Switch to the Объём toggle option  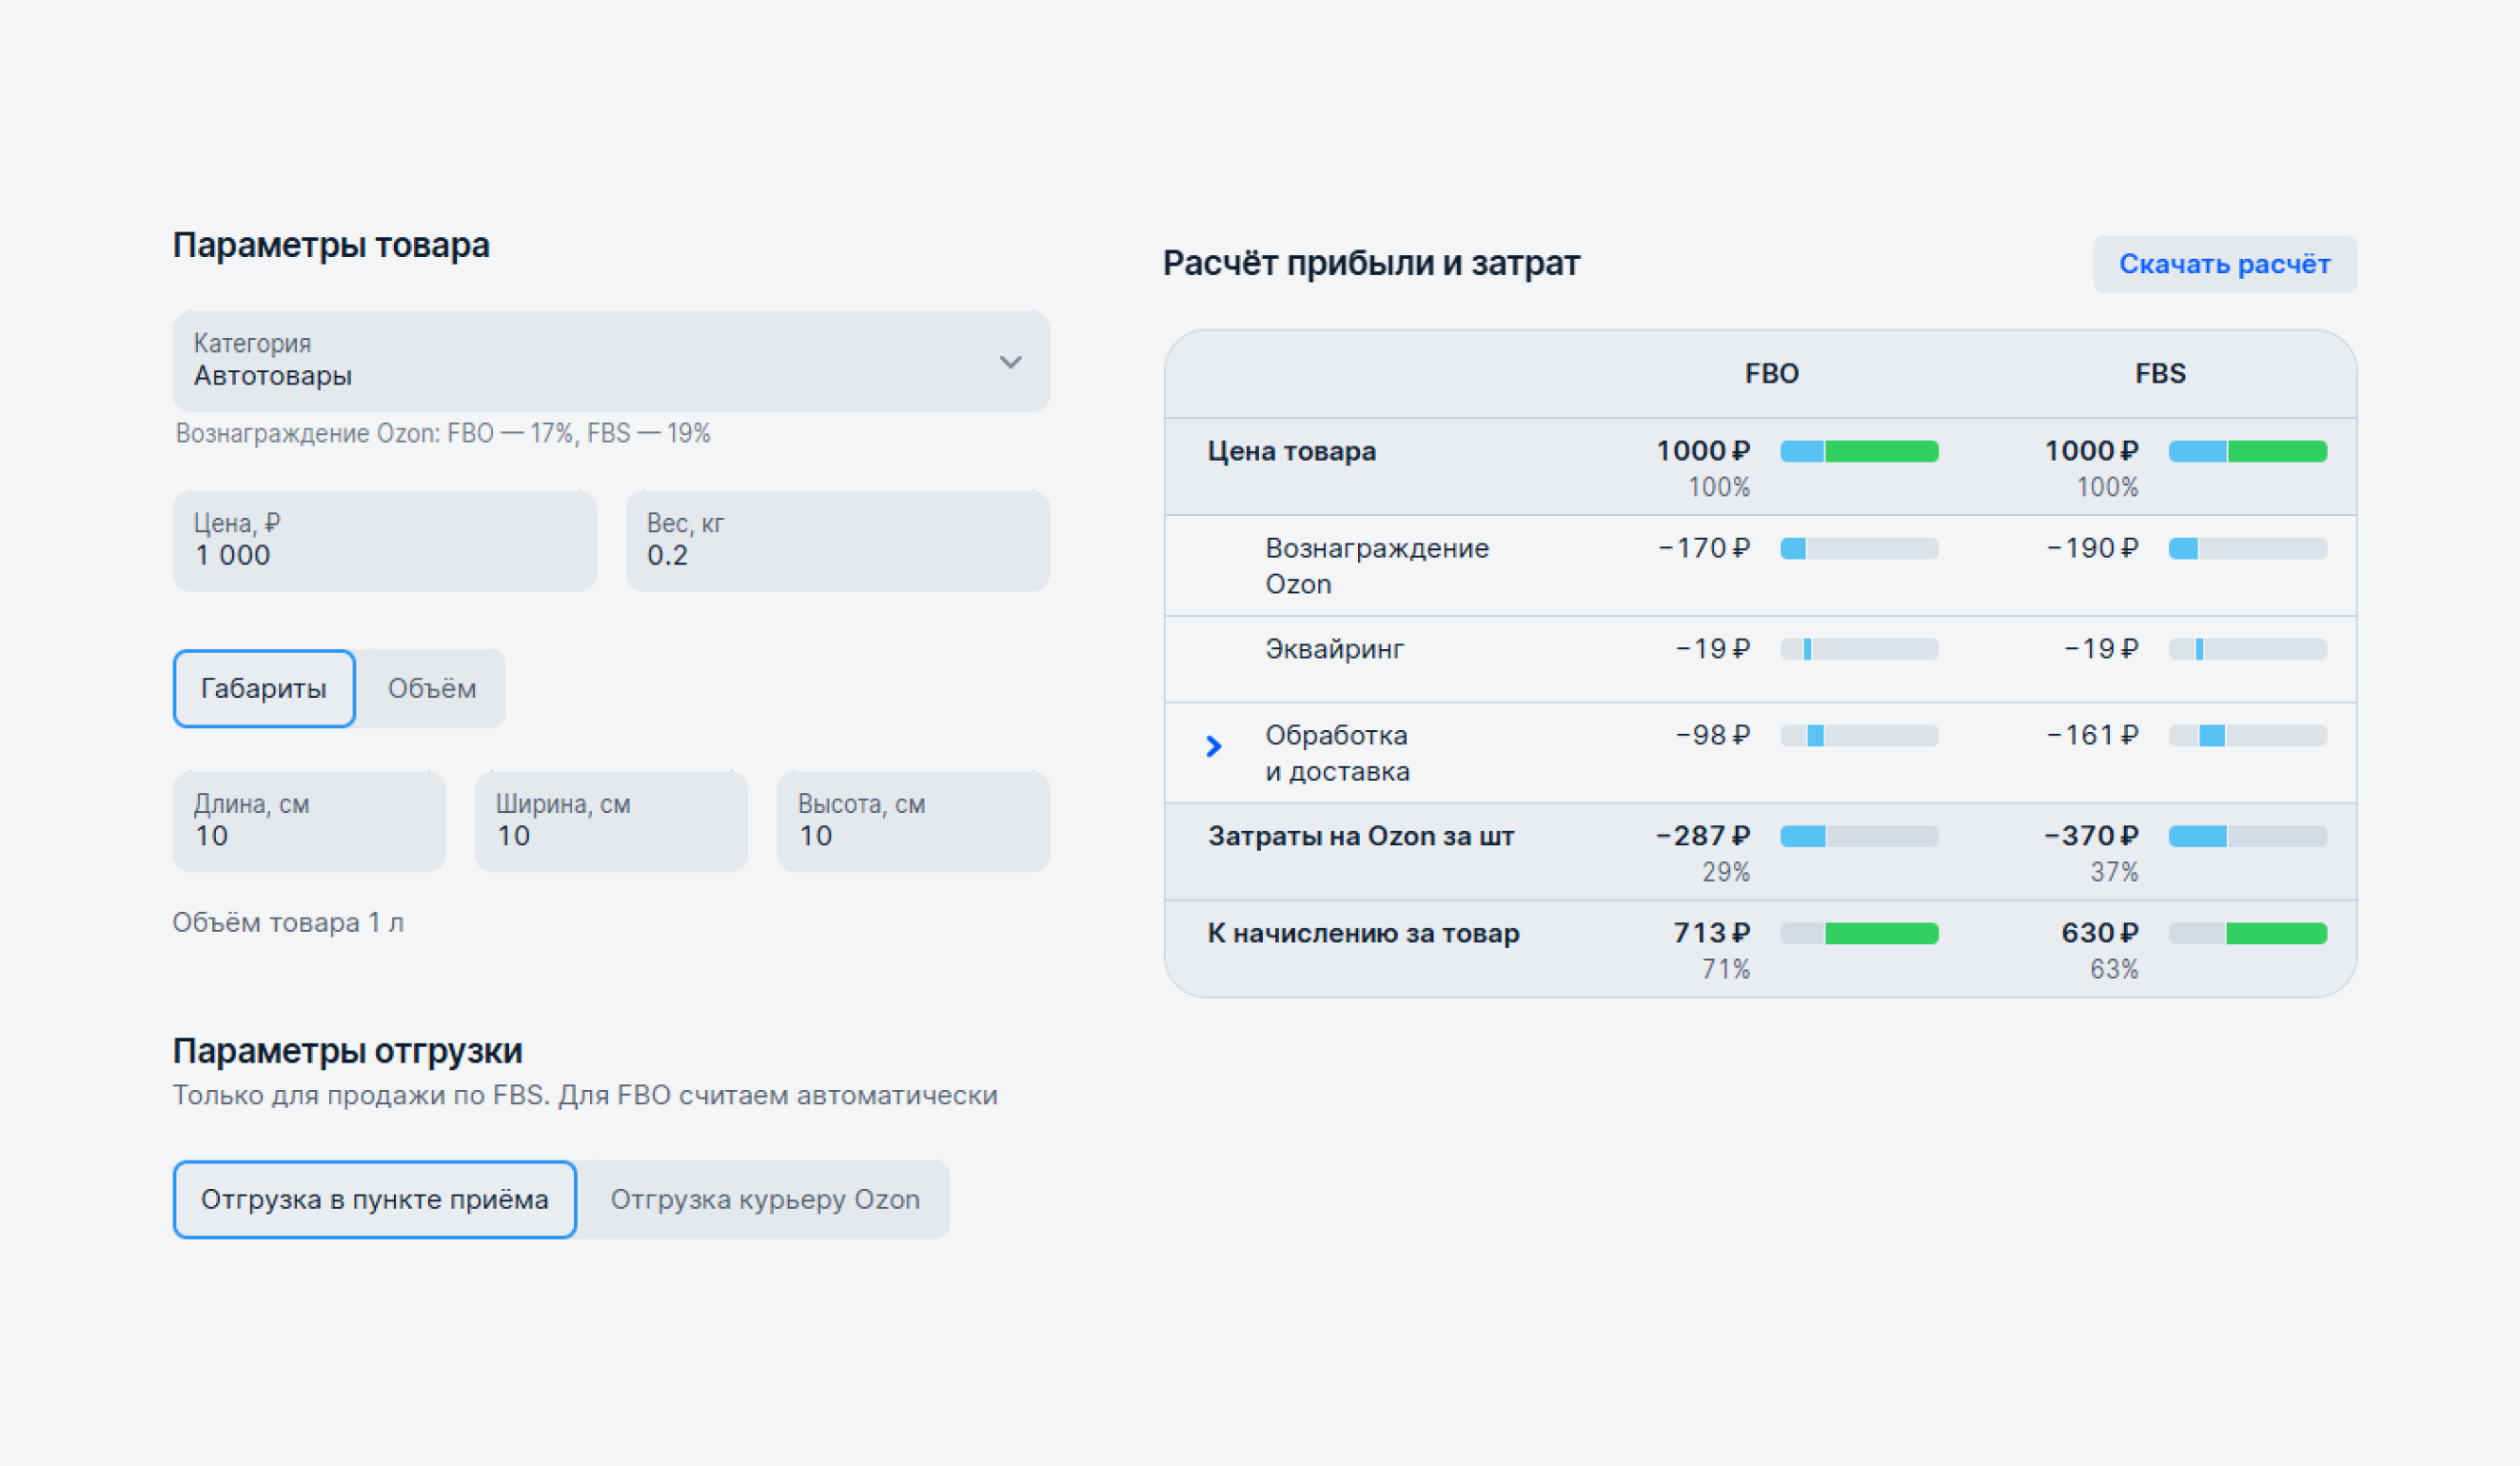coord(432,688)
